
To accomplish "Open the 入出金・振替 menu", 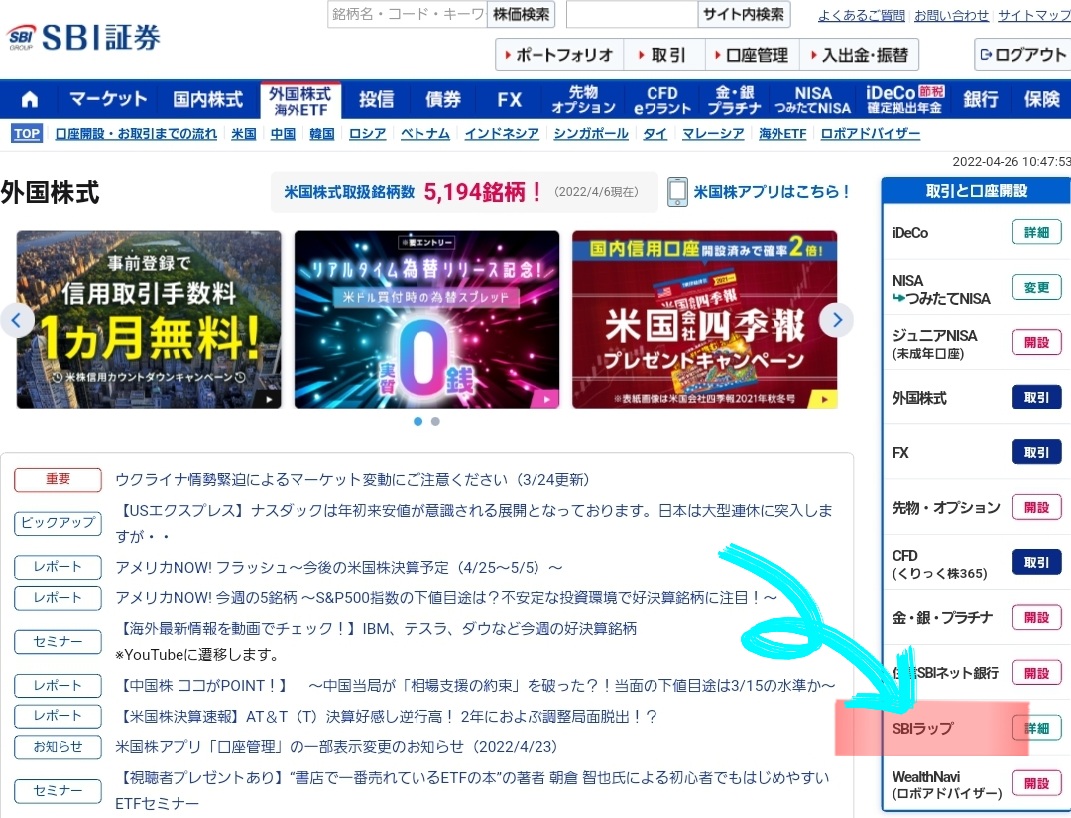I will click(x=859, y=55).
